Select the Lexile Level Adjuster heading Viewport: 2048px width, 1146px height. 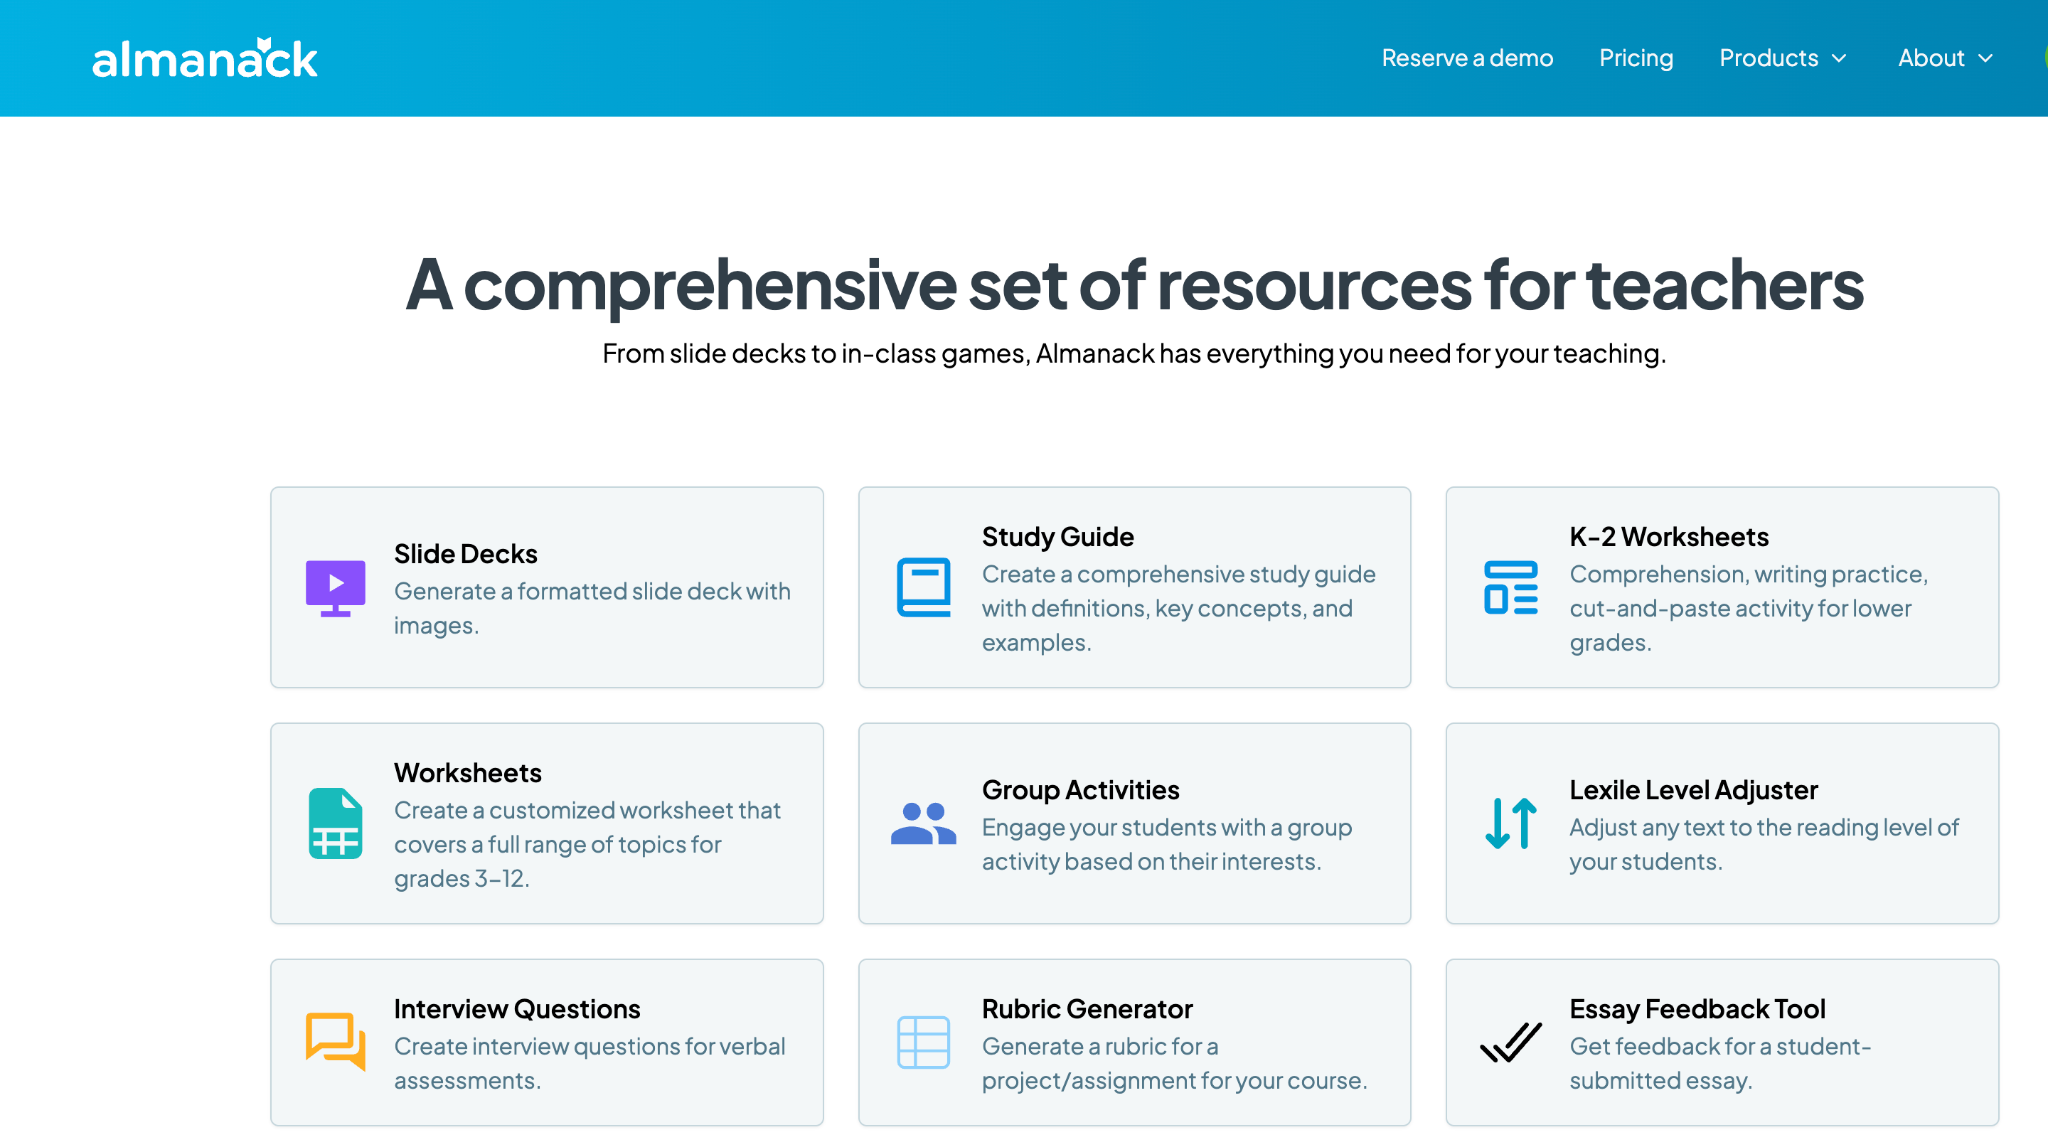click(1693, 790)
